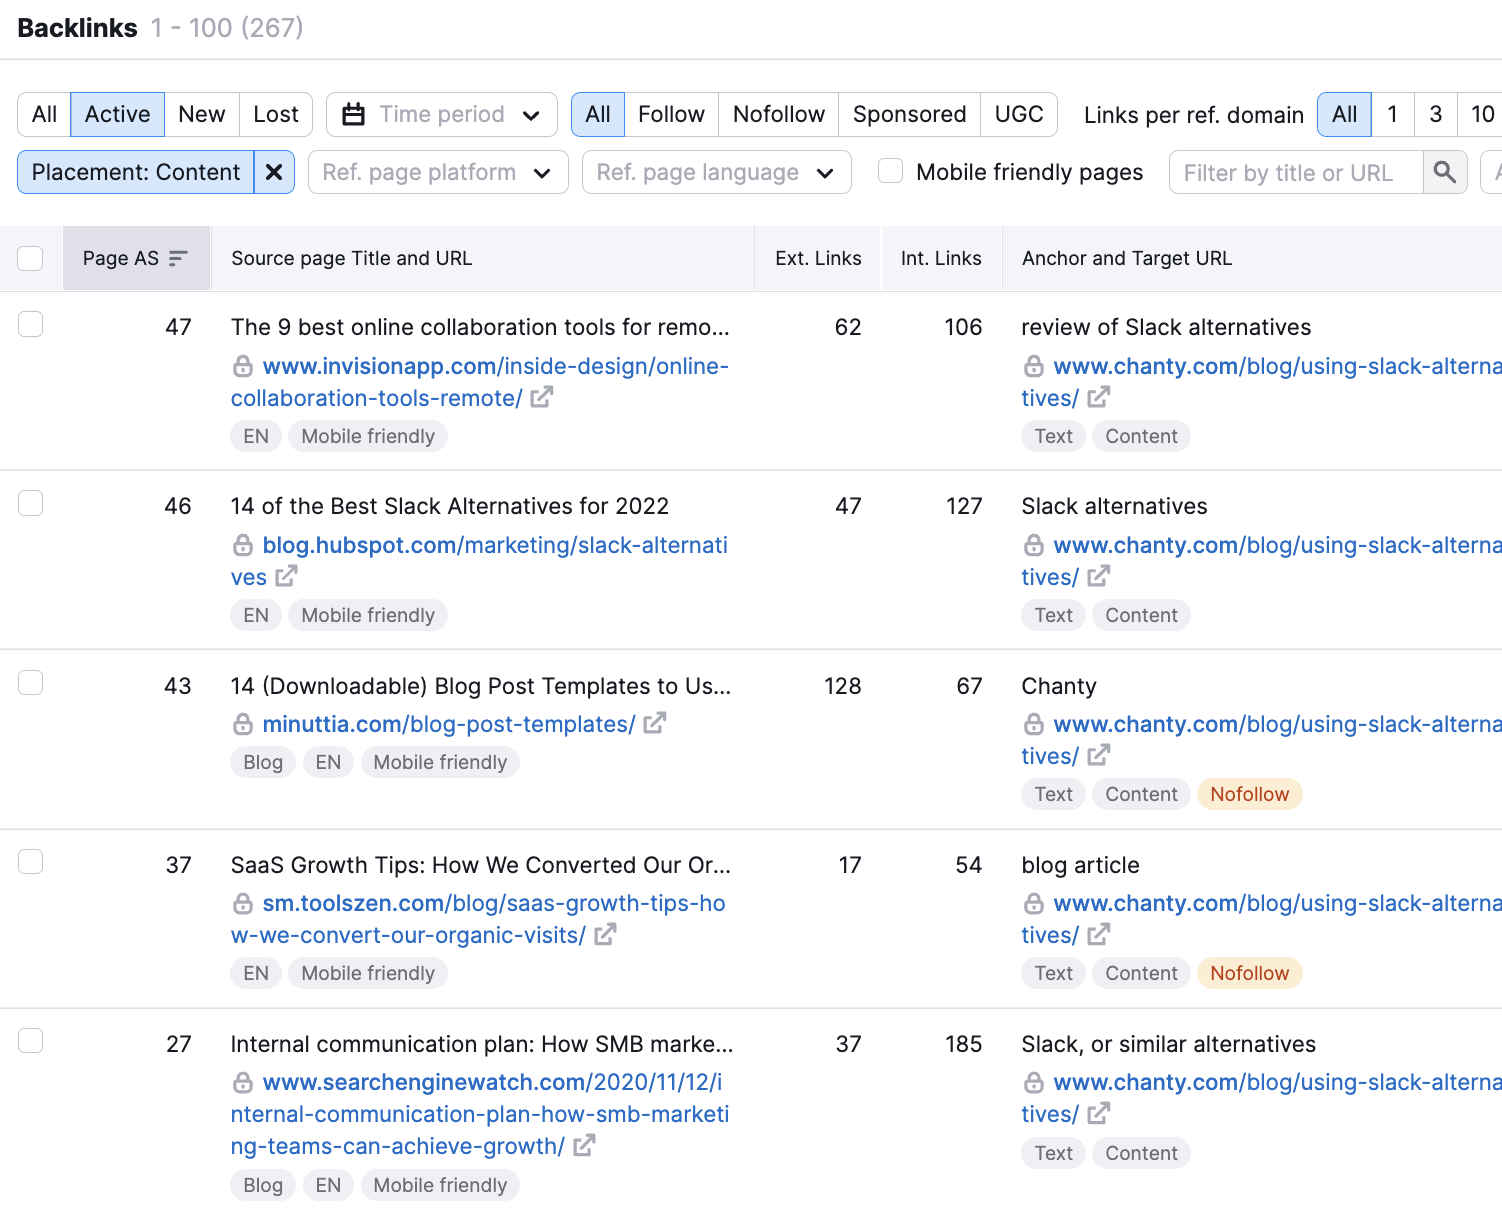Click lock icon beside target URL in review of Slack alternatives row

tap(1034, 366)
